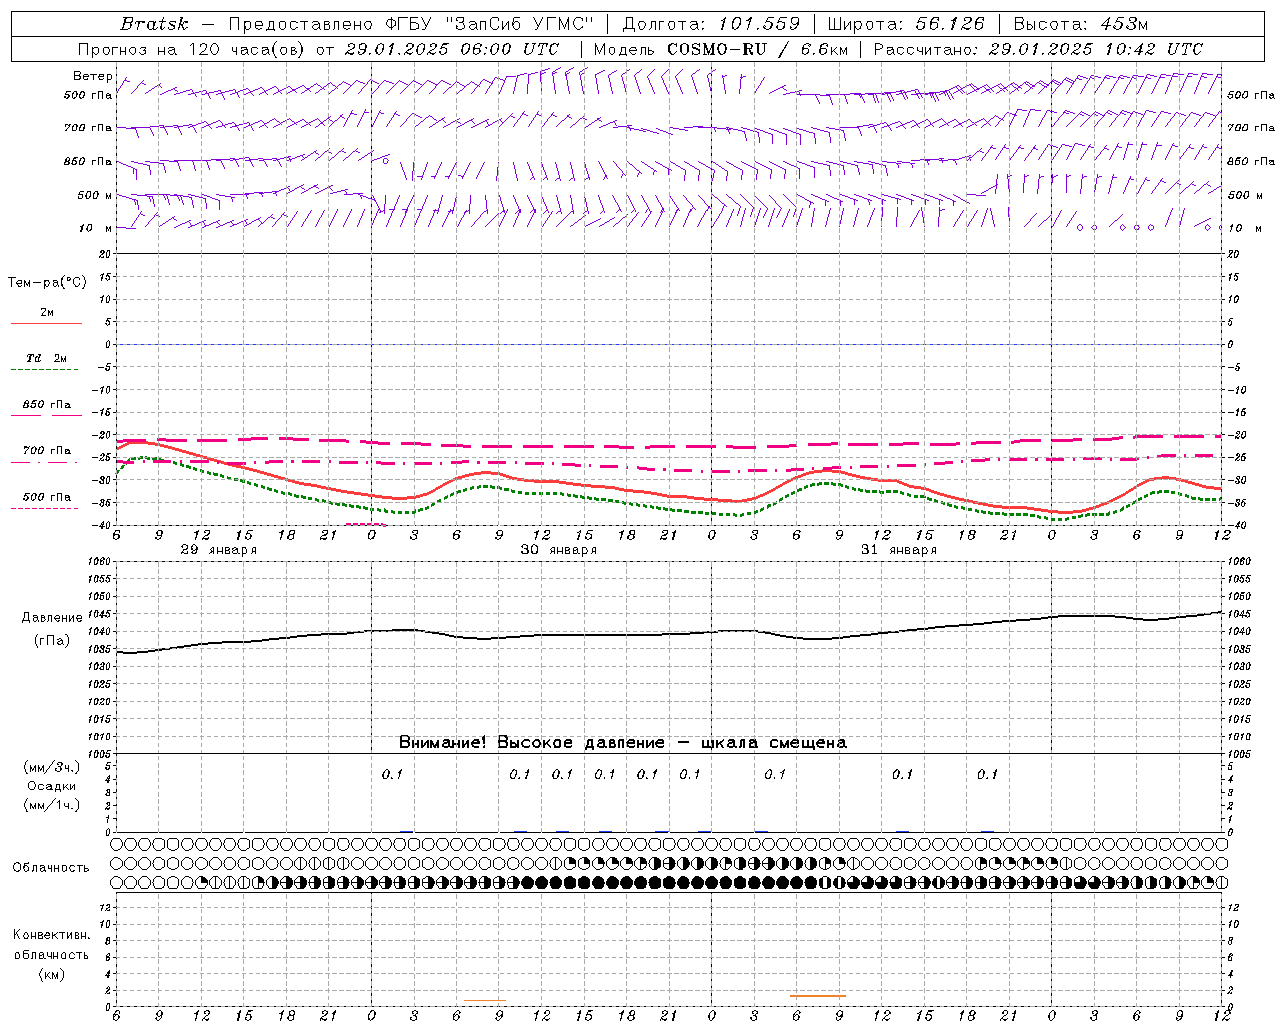
Task: Click the calm-wind circle on the 850 гПа wind row
Action: pos(385,160)
